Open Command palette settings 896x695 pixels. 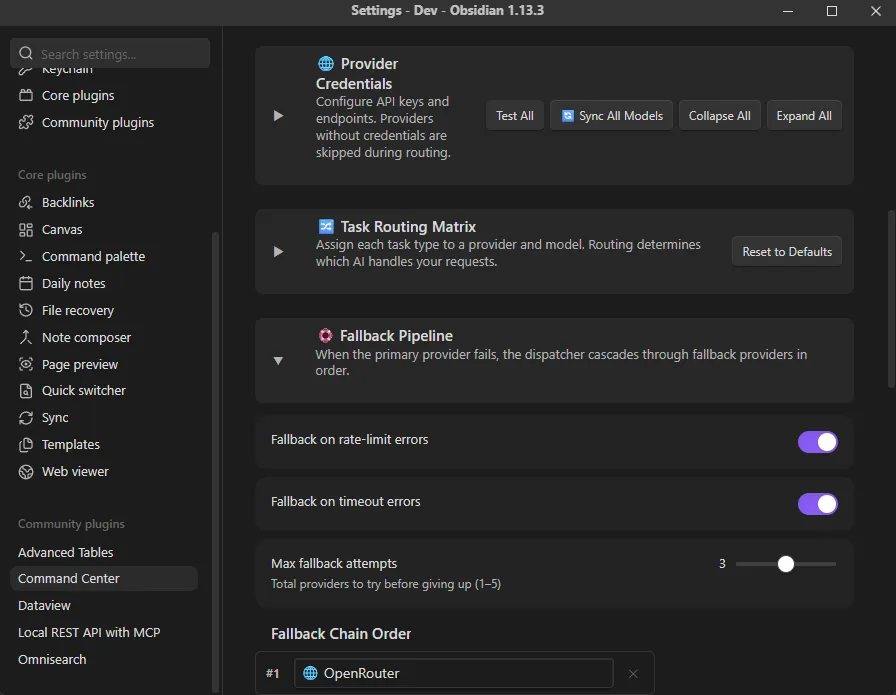click(93, 256)
